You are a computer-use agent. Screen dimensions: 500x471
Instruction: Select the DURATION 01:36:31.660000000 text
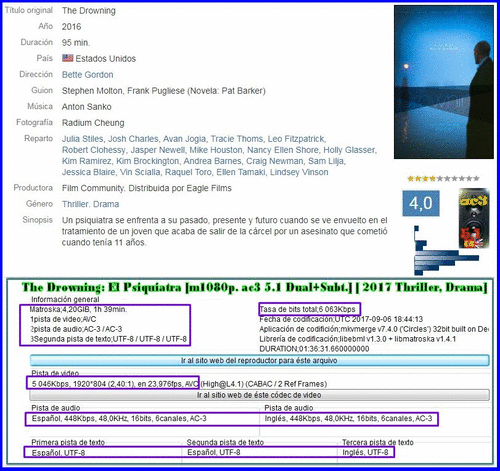pos(314,349)
